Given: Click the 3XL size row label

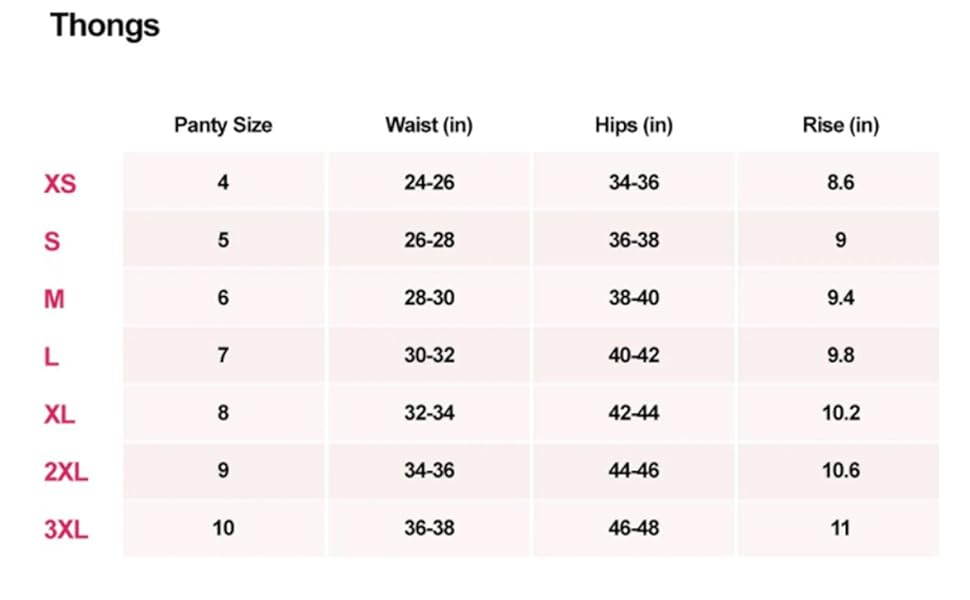Looking at the screenshot, I should [x=66, y=529].
